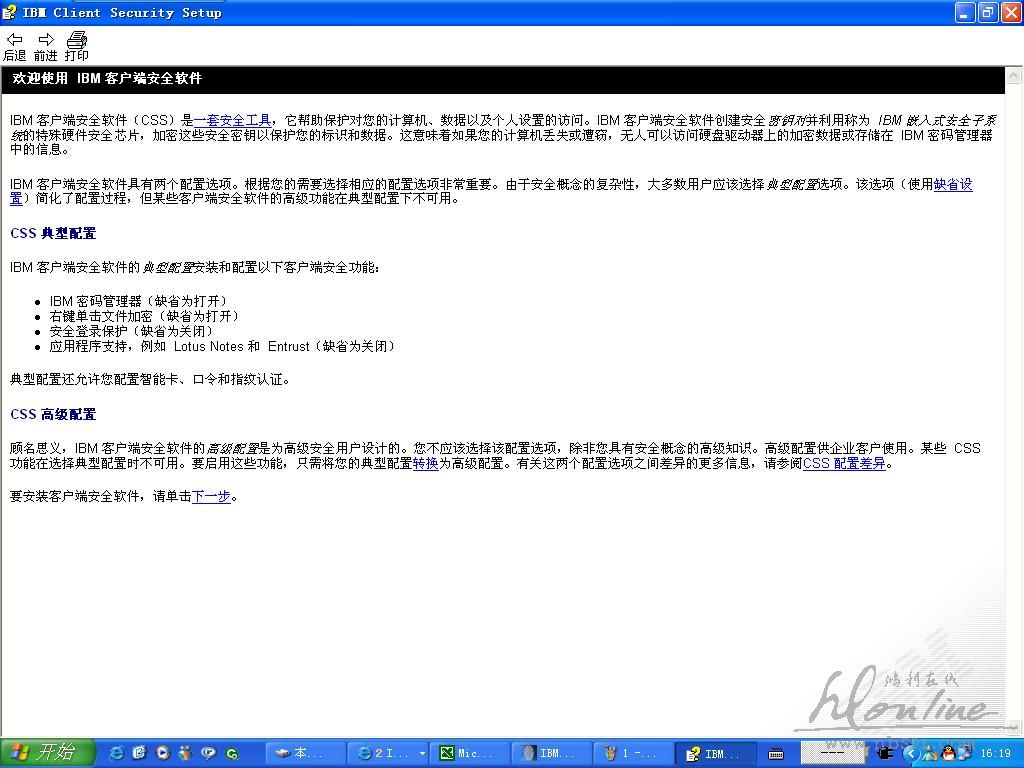Screen dimensions: 1024x768
Task: Click the 转换 link
Action: tap(425, 463)
